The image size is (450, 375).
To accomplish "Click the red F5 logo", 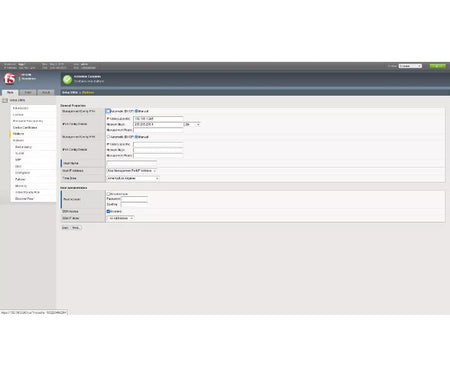I will (9, 79).
